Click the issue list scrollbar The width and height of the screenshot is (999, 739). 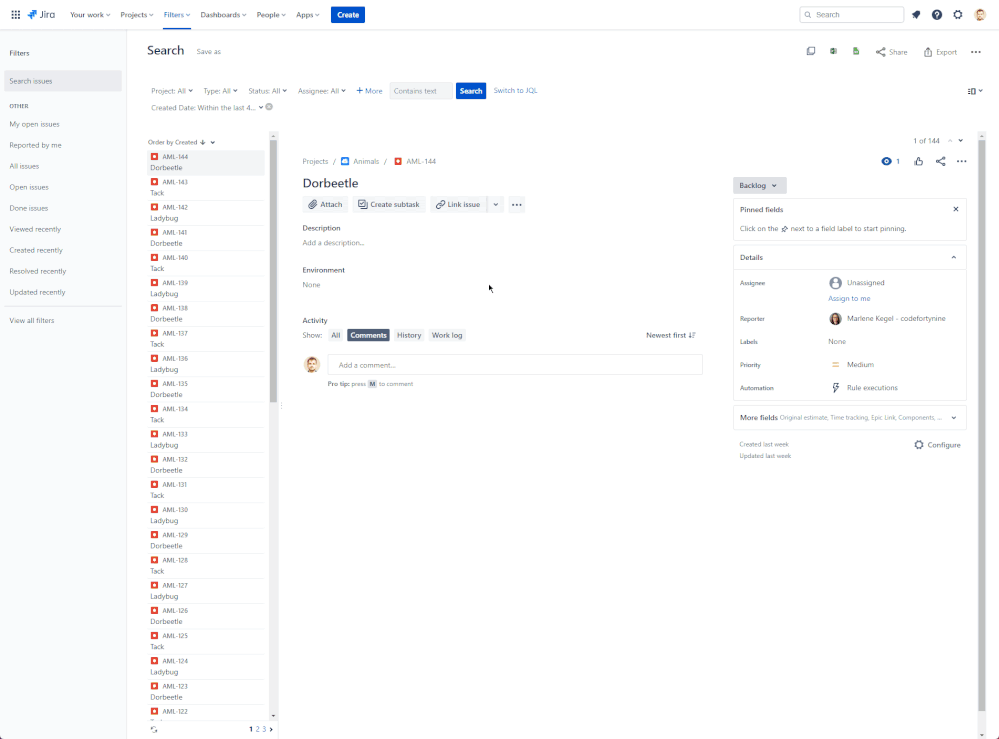[x=273, y=271]
